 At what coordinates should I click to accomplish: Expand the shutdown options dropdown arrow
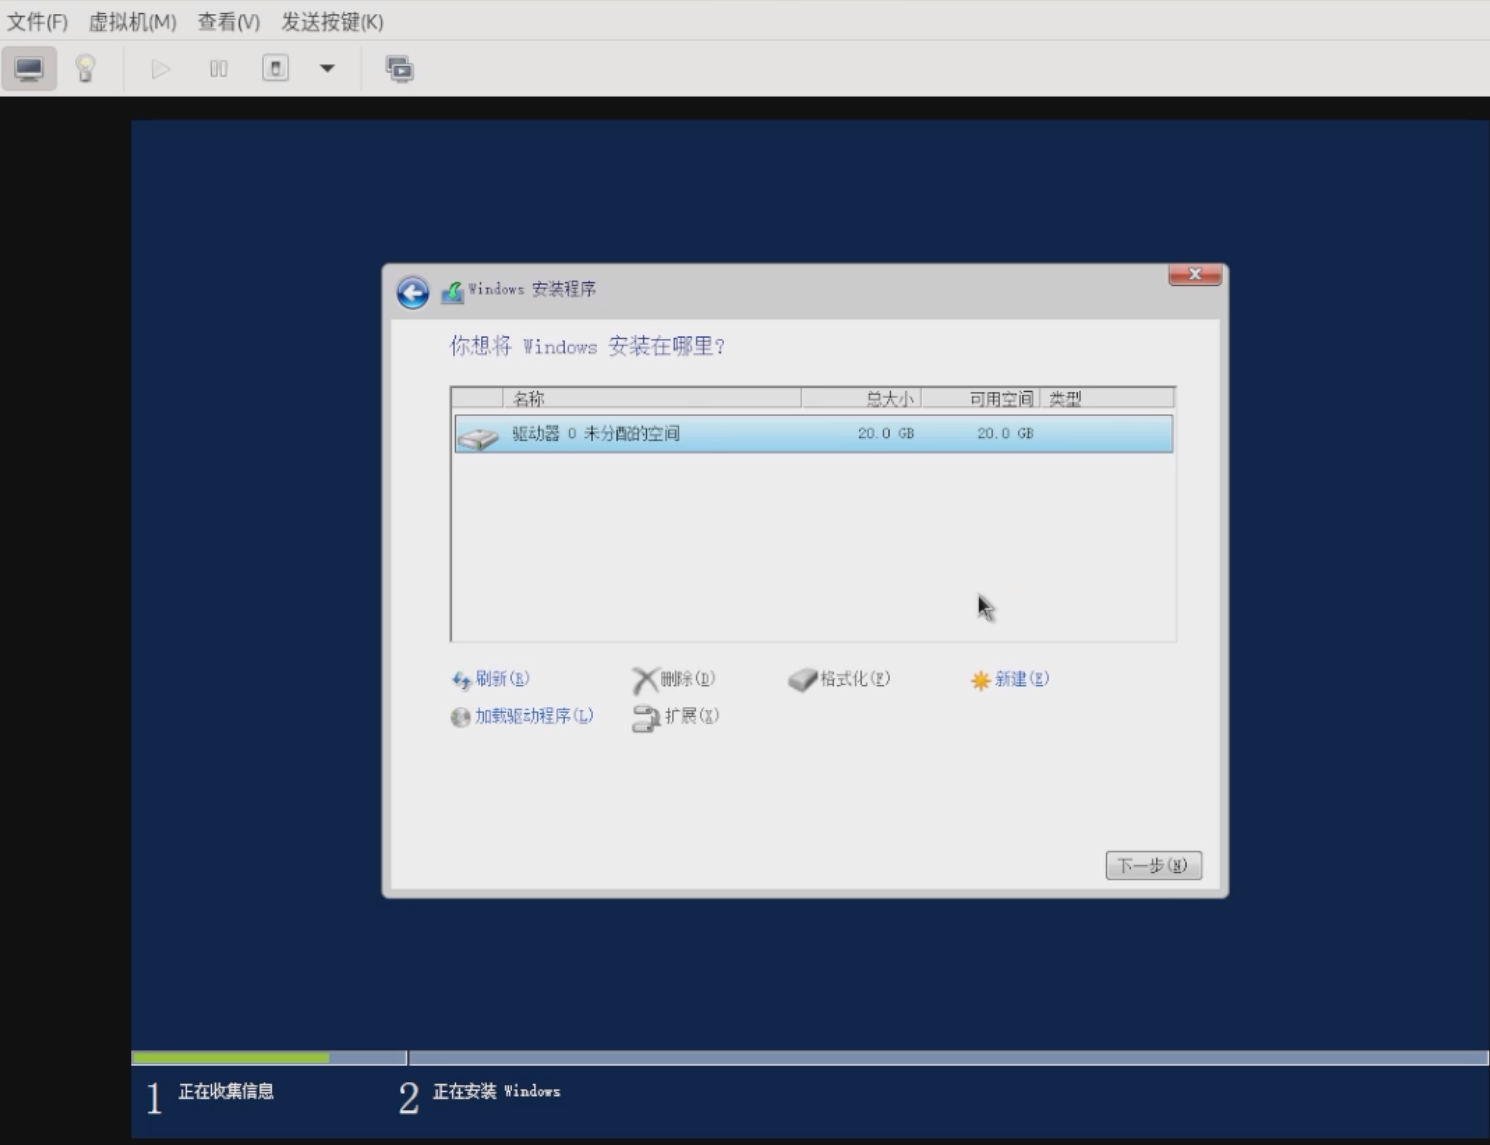pos(327,69)
